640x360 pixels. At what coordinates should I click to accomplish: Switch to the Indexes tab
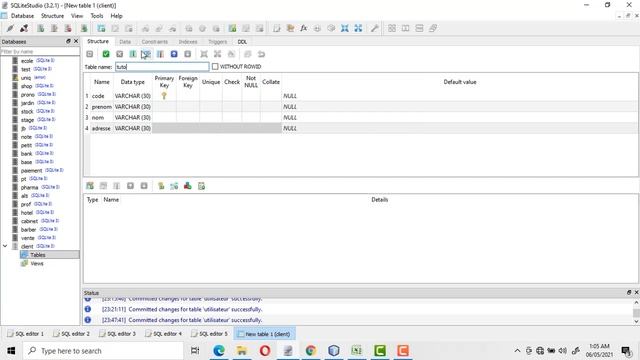pyautogui.click(x=188, y=42)
